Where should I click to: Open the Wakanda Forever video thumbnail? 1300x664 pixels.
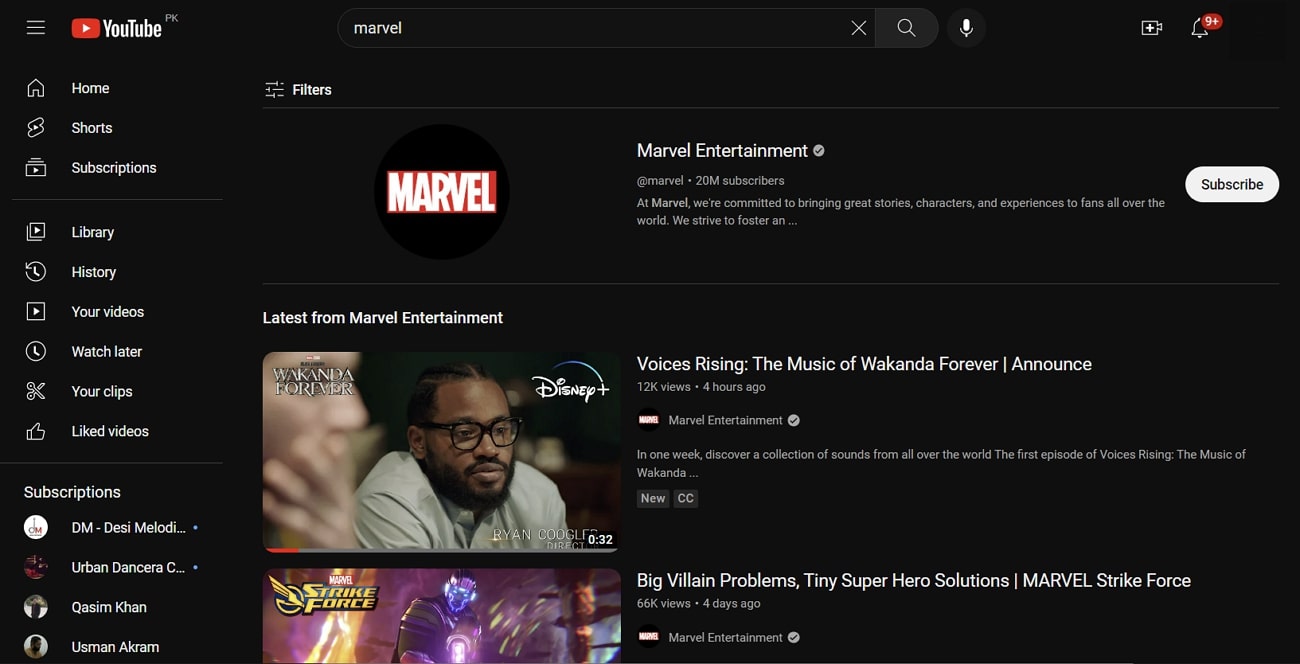click(442, 452)
